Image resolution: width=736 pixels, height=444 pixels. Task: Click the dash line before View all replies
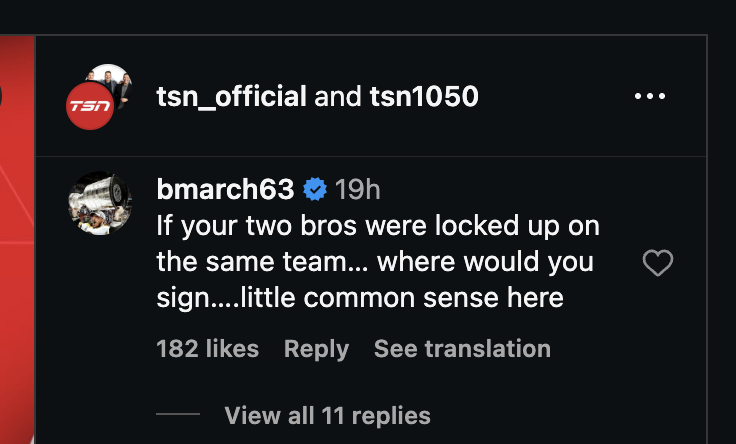click(178, 415)
